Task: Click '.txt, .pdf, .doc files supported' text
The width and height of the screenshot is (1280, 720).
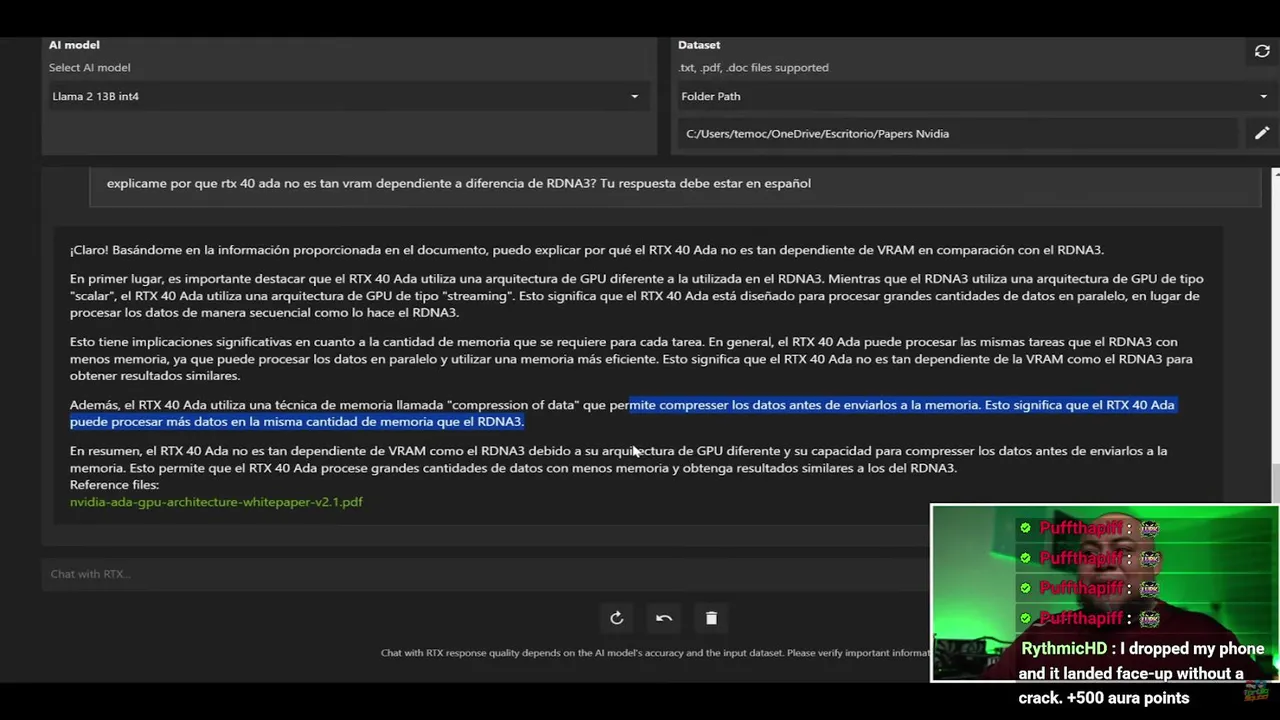Action: tap(754, 68)
